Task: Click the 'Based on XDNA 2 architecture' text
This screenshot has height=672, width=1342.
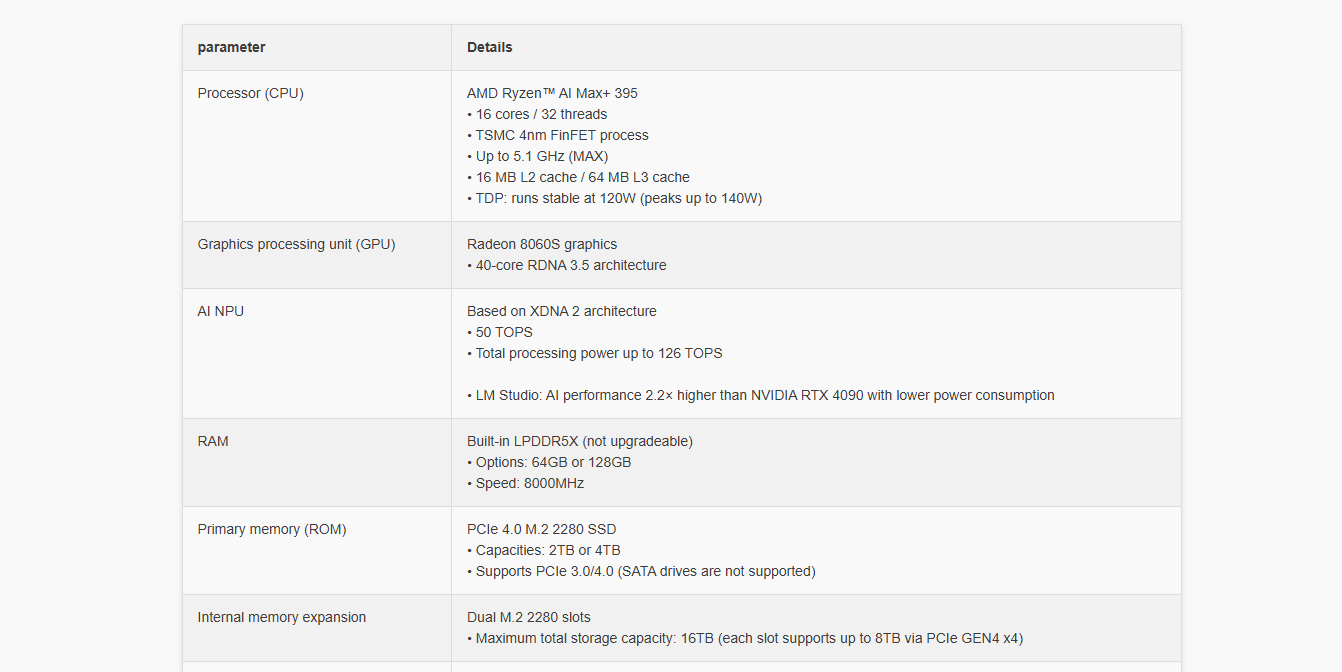Action: [562, 311]
